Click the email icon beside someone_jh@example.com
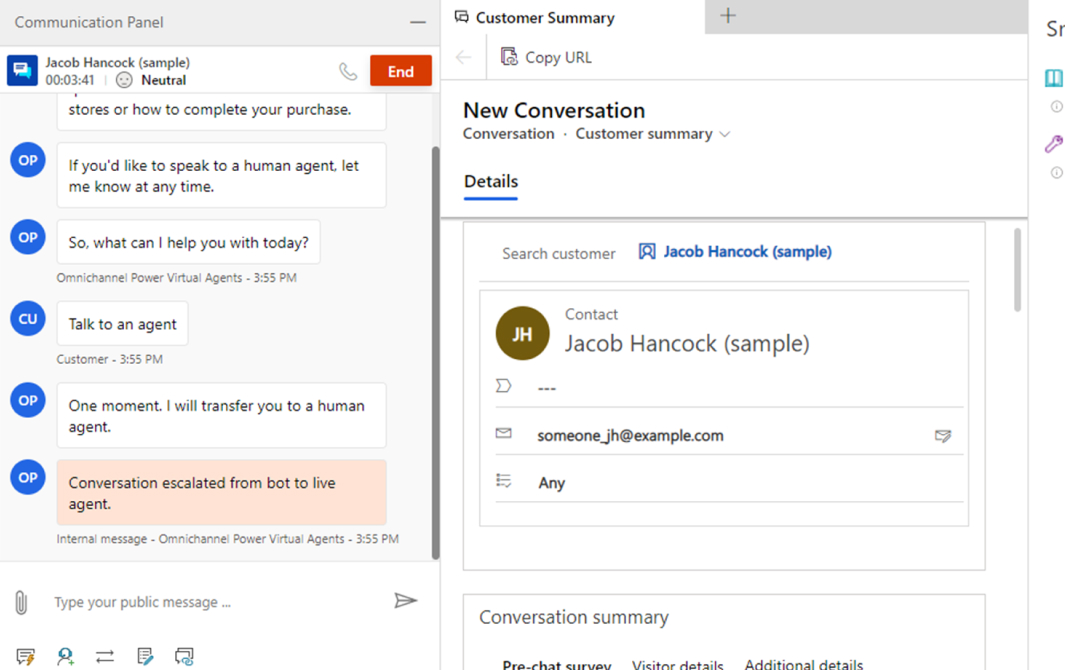The width and height of the screenshot is (1065, 670). tap(942, 436)
